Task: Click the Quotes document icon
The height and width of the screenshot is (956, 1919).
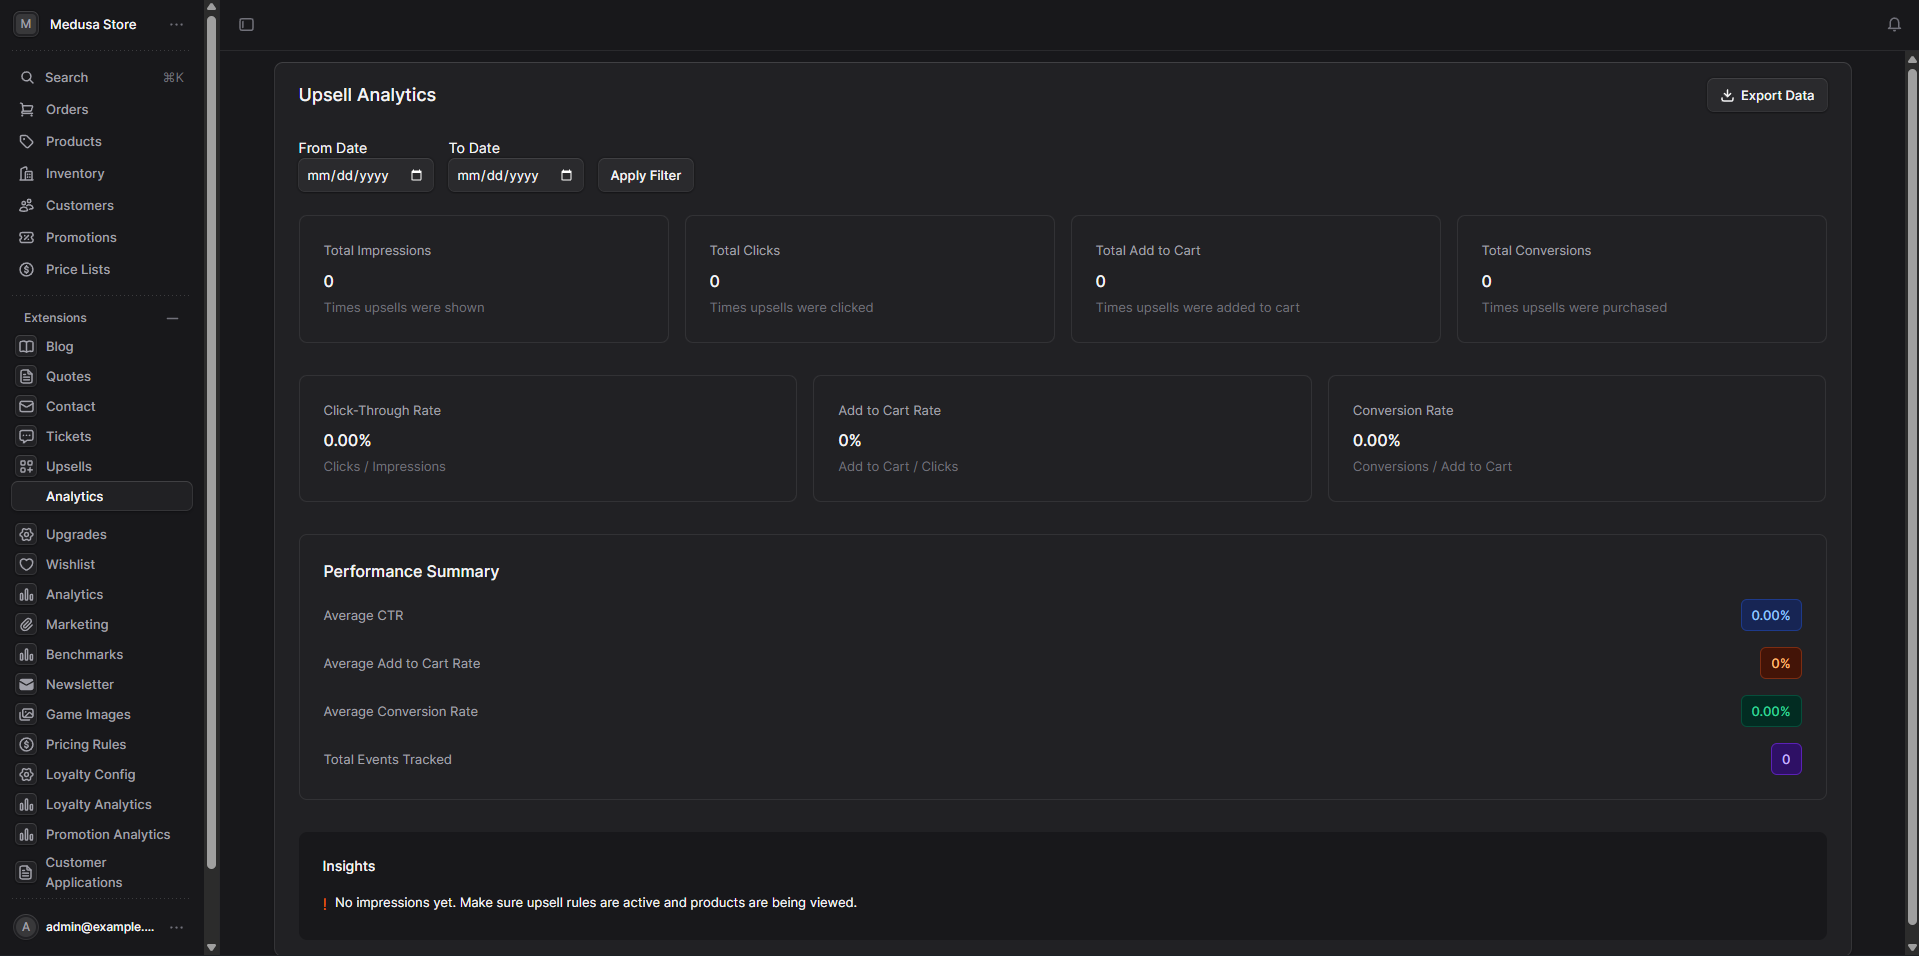Action: click(x=27, y=376)
